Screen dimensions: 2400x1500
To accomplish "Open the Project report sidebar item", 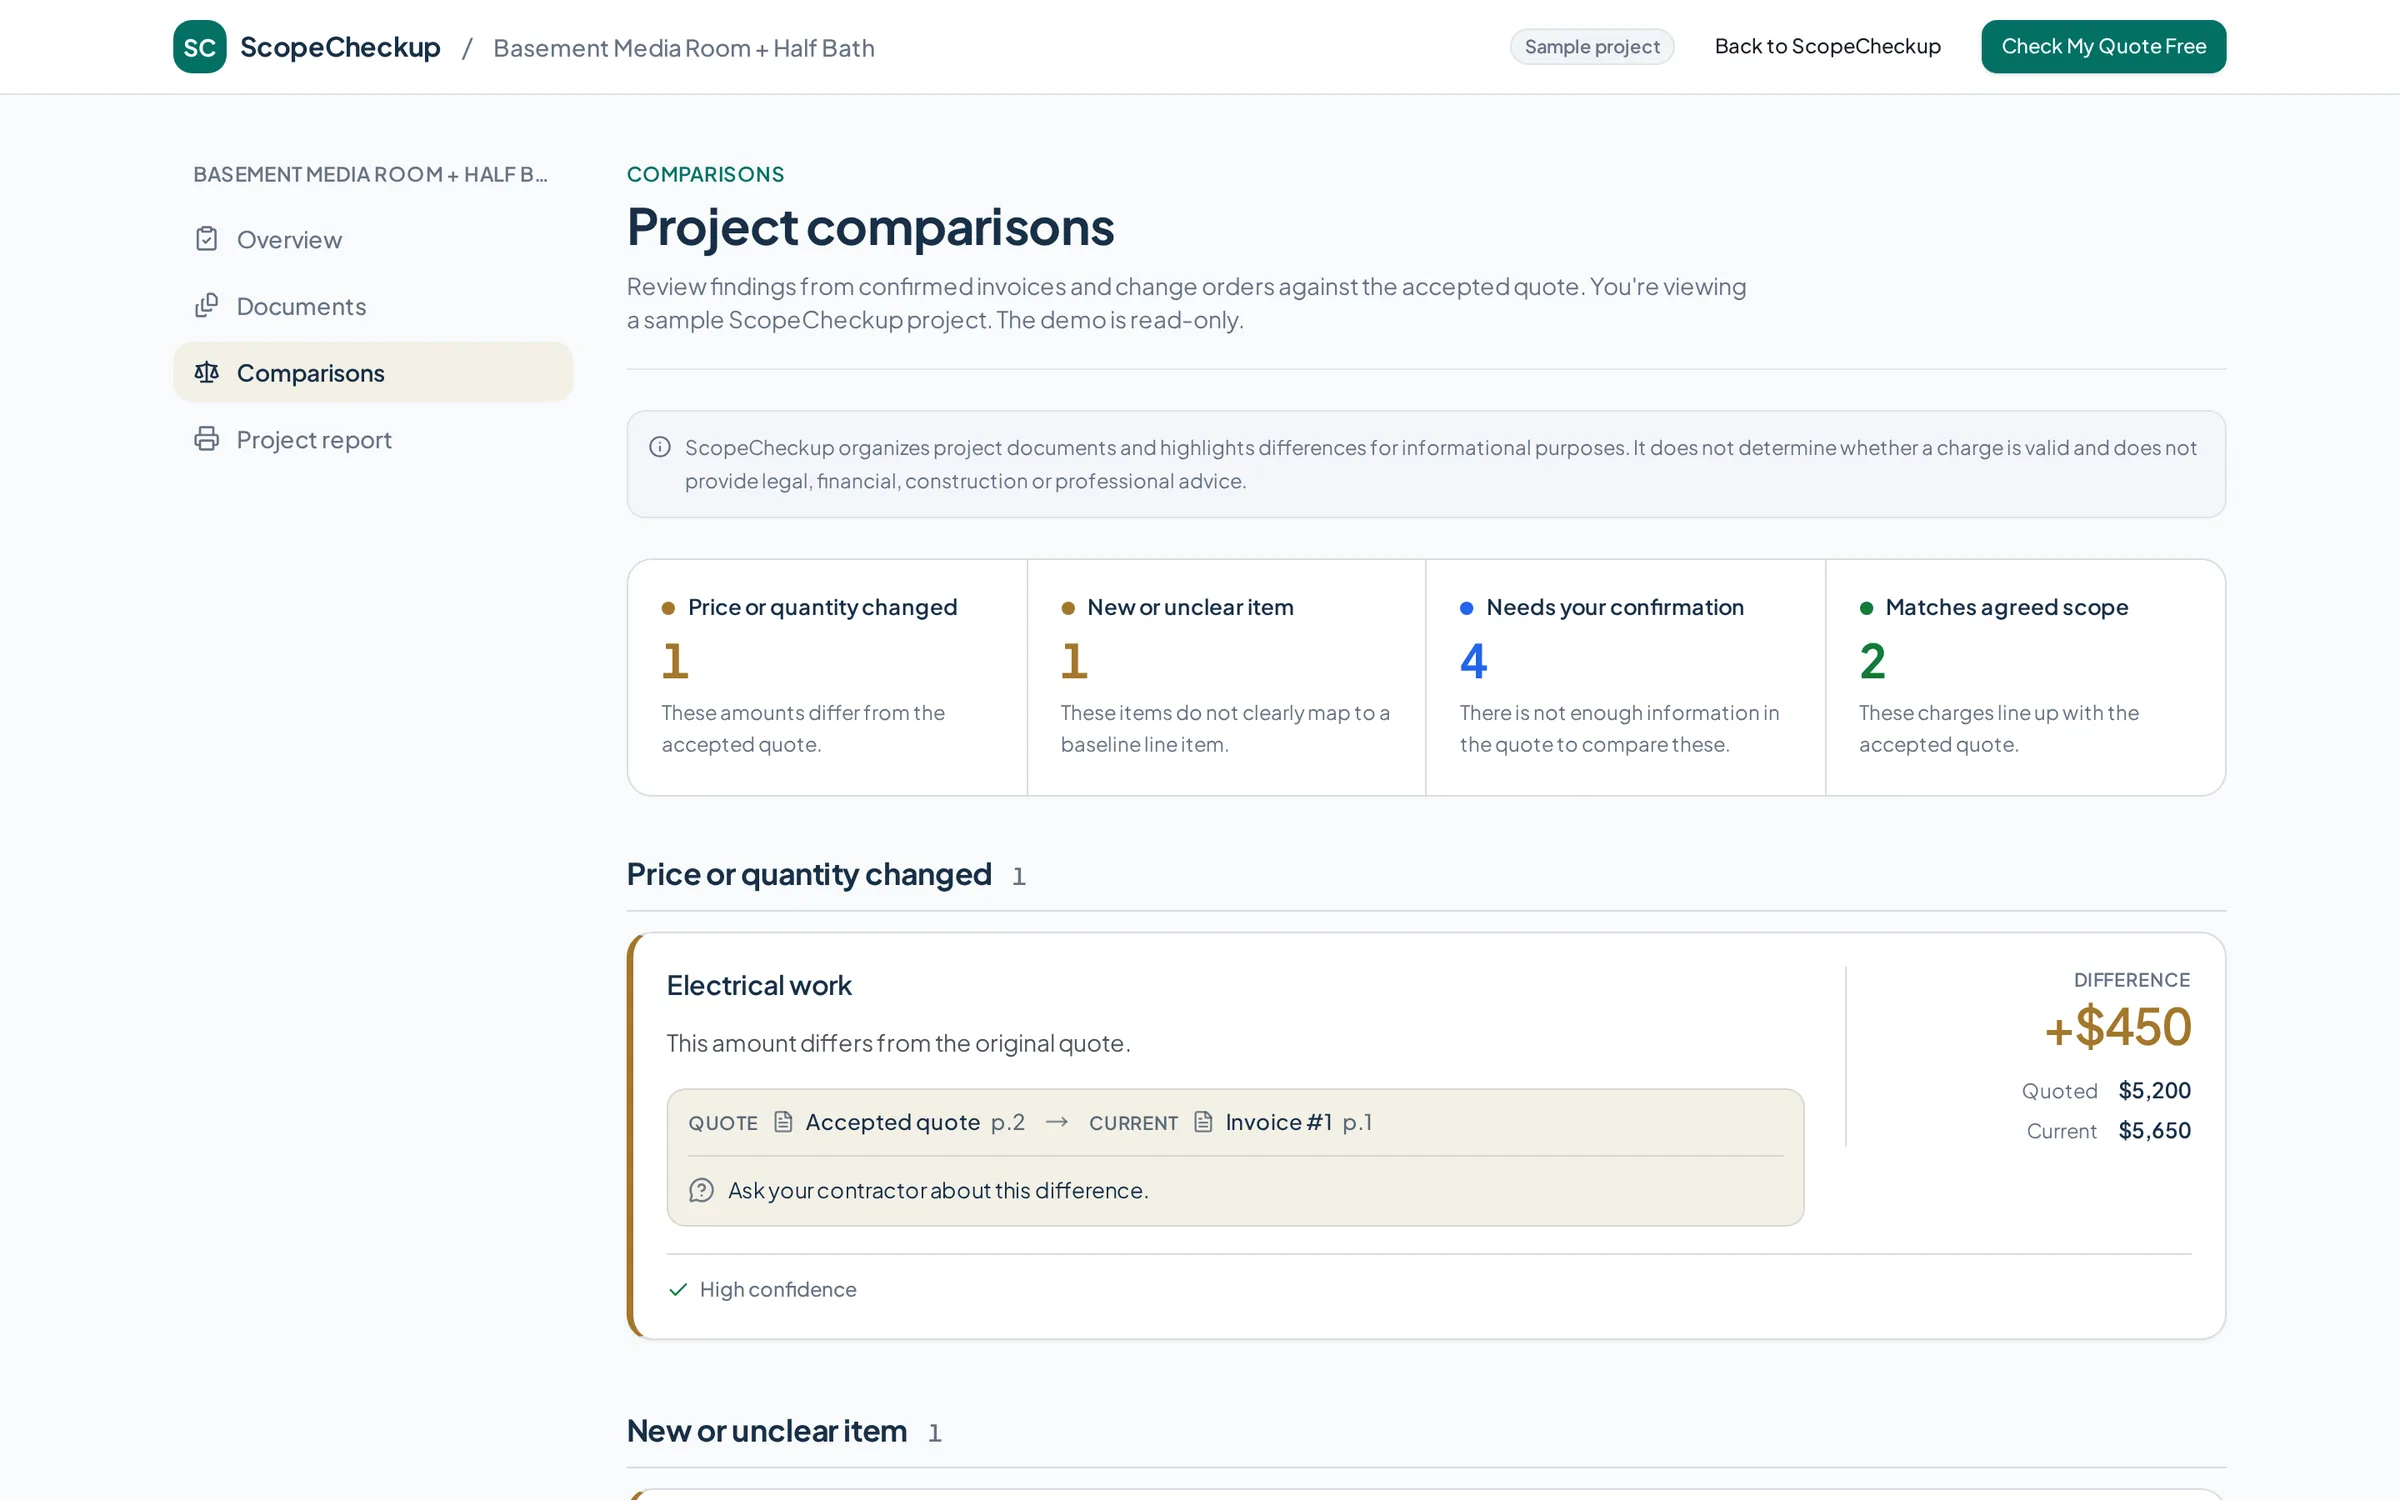I will coord(373,439).
